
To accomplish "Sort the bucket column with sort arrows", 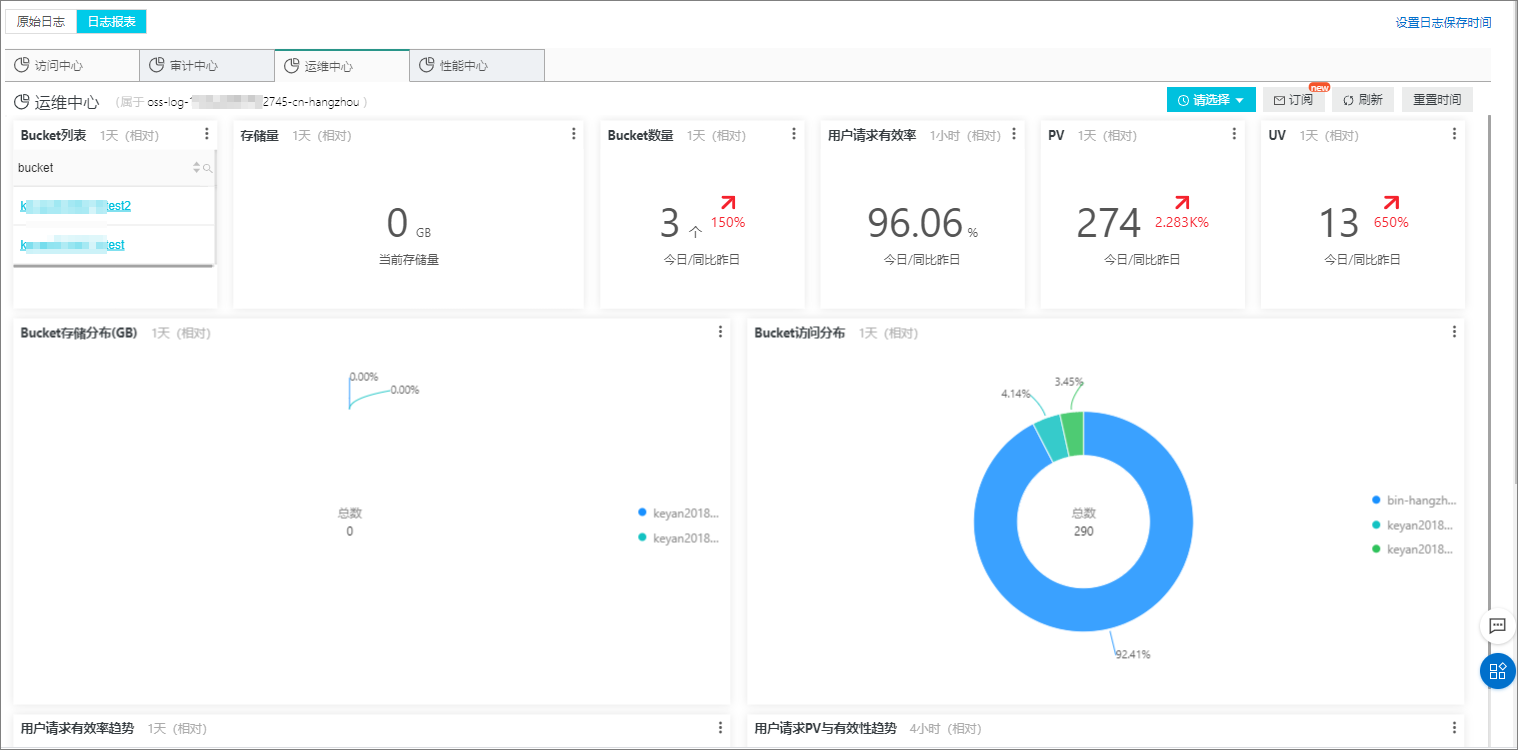I will point(197,169).
